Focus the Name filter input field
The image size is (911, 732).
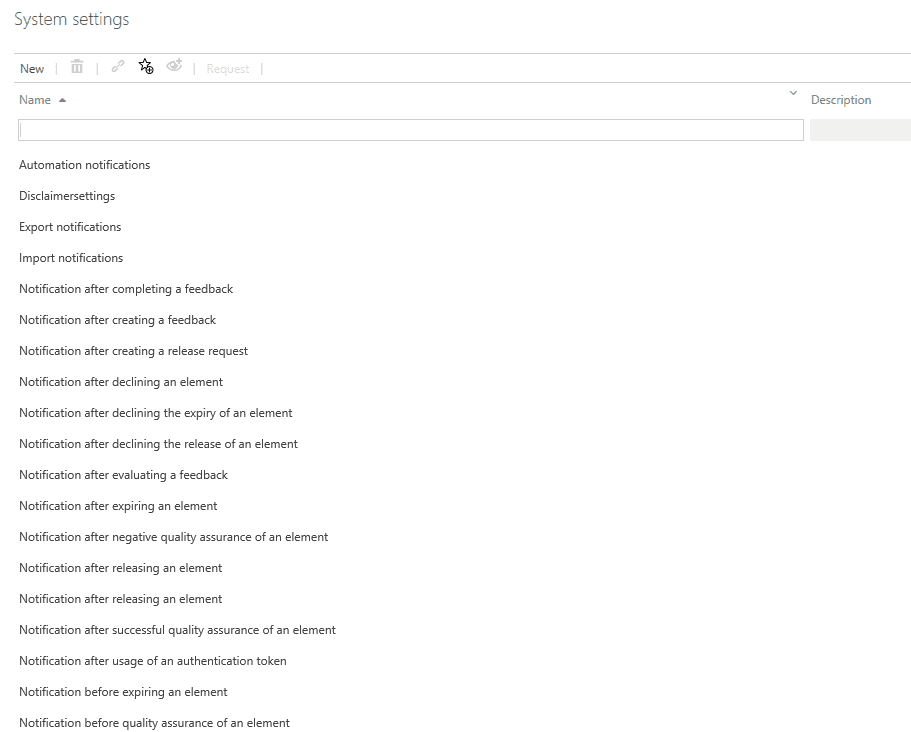pyautogui.click(x=411, y=130)
